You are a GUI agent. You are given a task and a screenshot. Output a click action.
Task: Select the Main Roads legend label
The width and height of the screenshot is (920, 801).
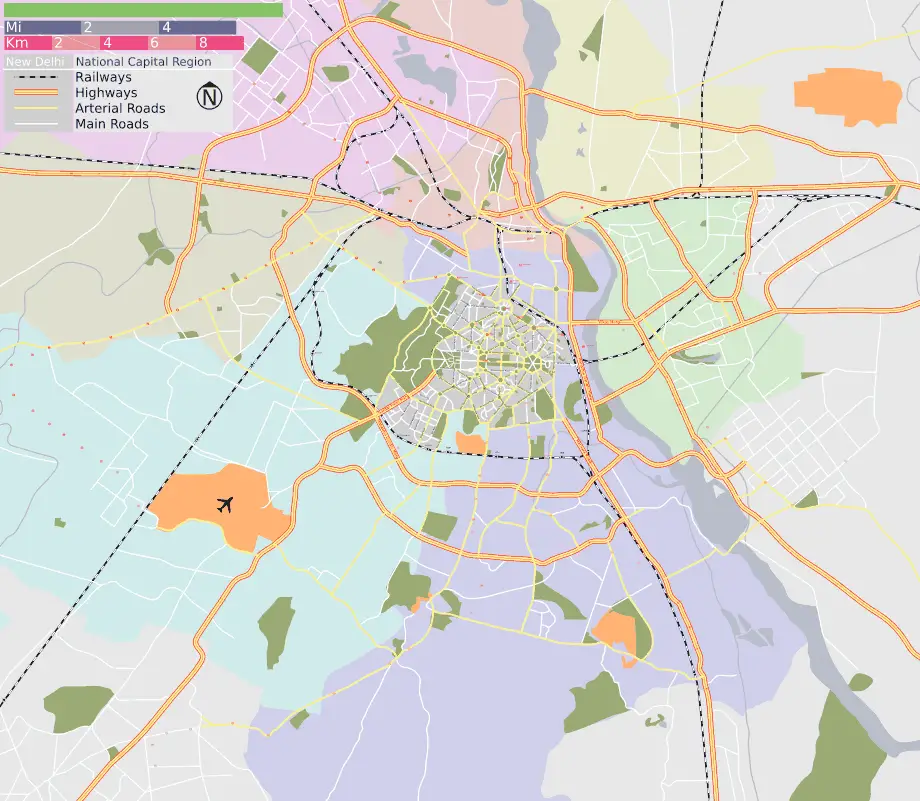click(111, 124)
